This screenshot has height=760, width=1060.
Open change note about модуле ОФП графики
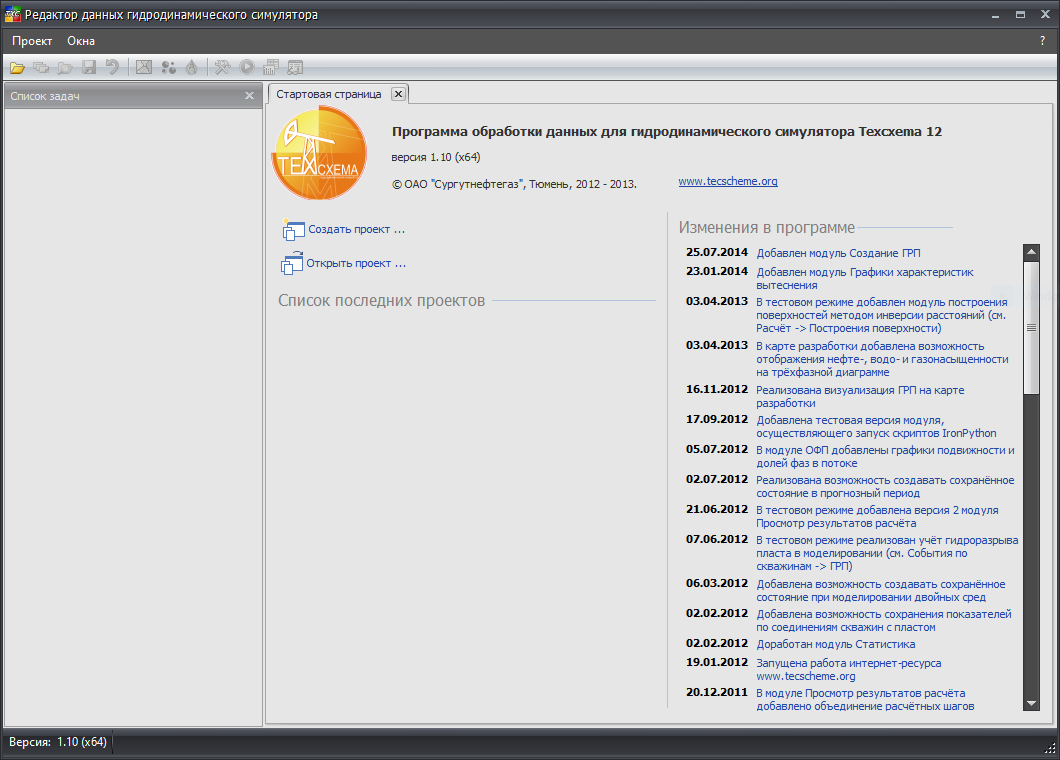pos(885,456)
